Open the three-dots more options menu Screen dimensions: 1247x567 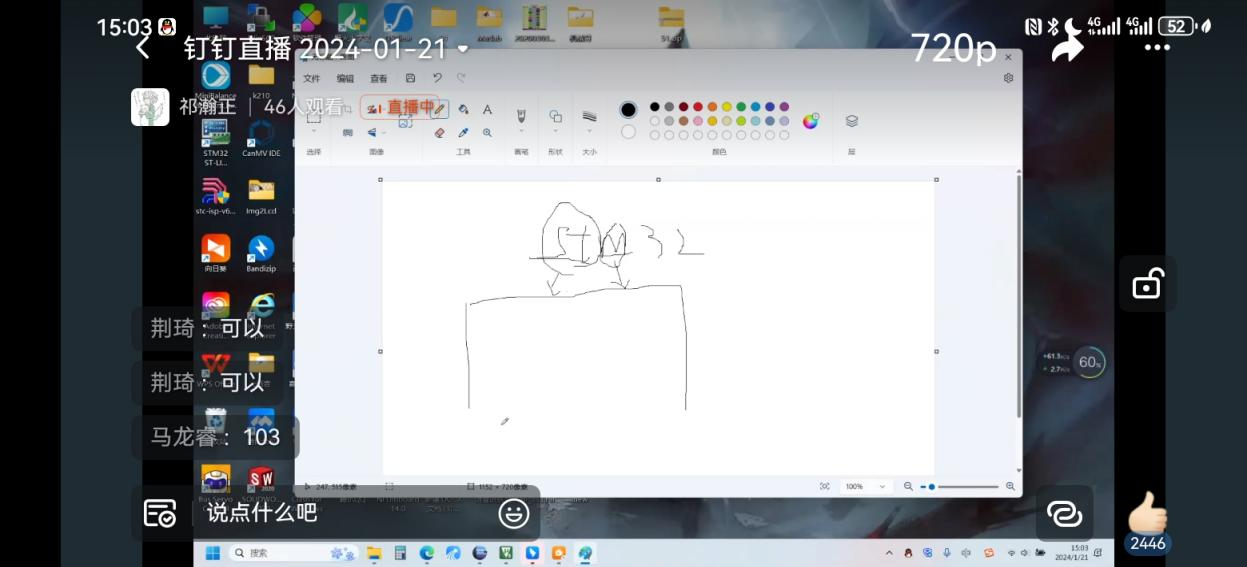click(1157, 48)
